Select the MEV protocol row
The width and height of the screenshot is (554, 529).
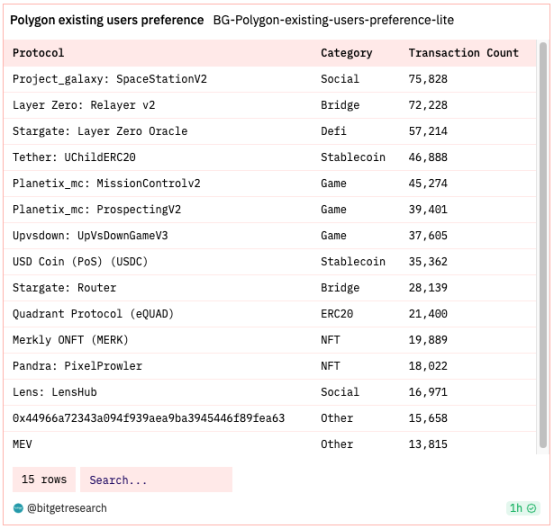pyautogui.click(x=270, y=444)
